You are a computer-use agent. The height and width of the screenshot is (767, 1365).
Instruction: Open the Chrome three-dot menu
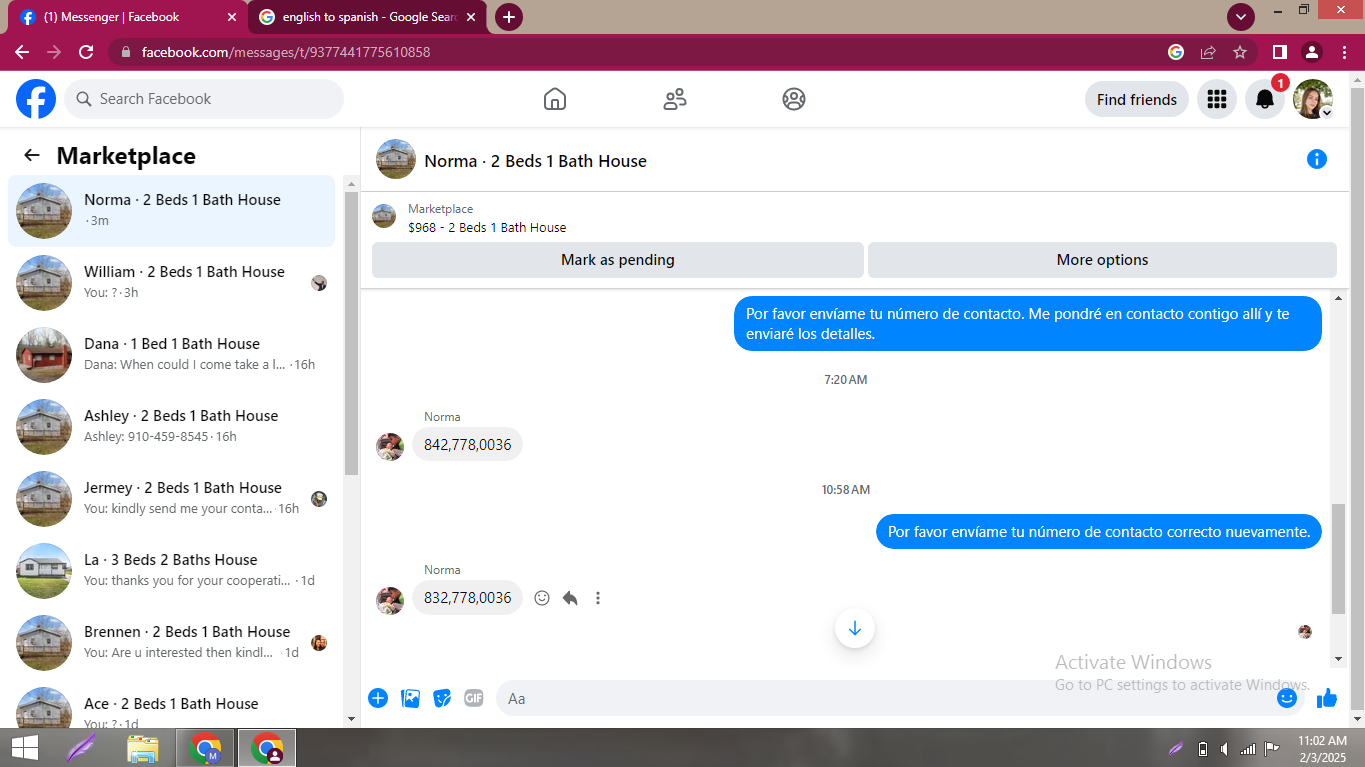pyautogui.click(x=1345, y=52)
